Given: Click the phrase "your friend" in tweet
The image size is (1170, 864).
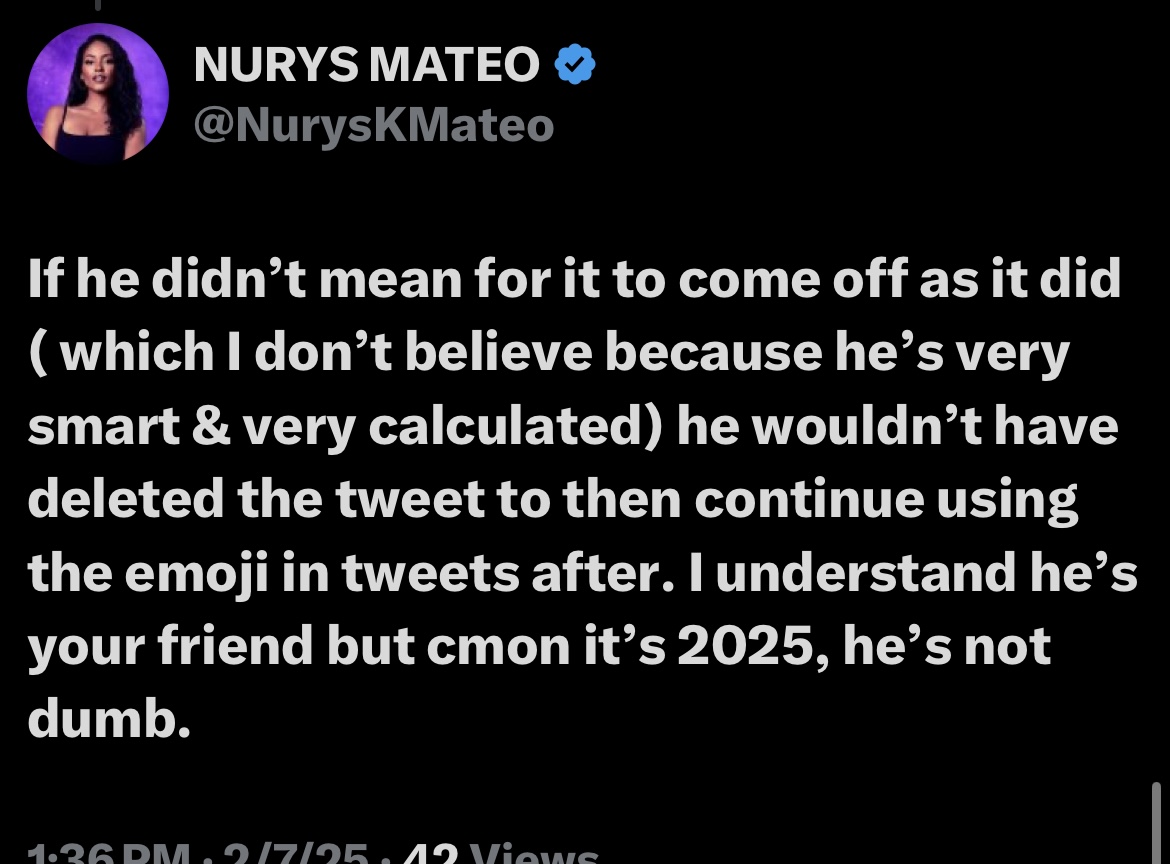Looking at the screenshot, I should [170, 647].
